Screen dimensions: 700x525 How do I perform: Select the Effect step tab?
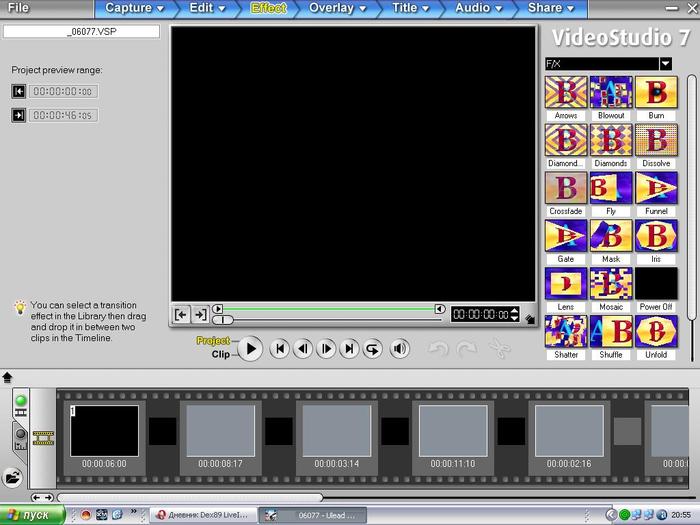tap(268, 8)
